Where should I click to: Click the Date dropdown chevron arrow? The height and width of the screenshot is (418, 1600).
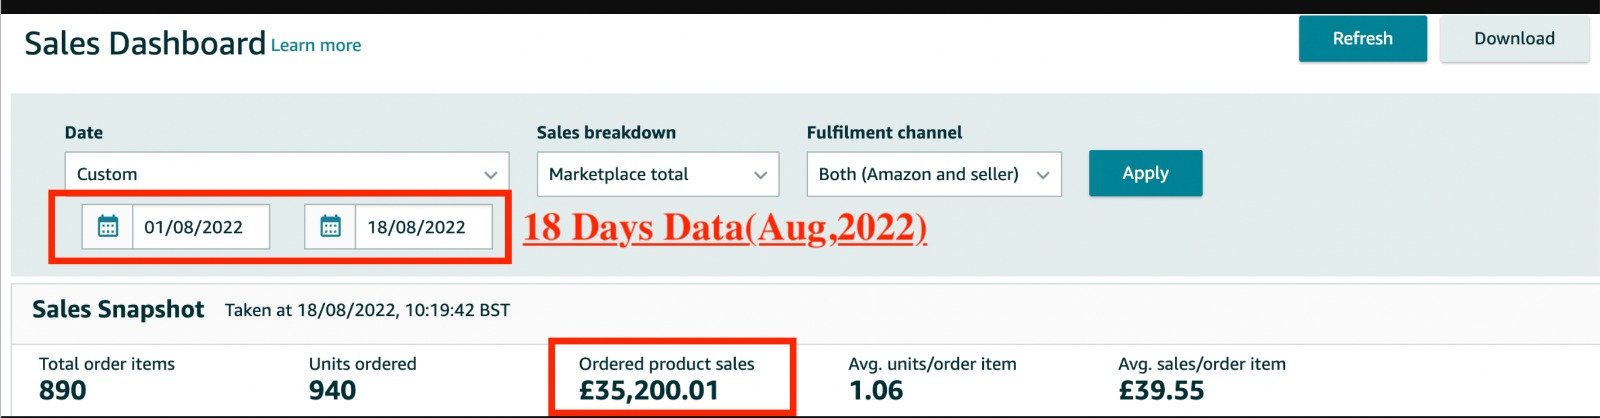[491, 174]
